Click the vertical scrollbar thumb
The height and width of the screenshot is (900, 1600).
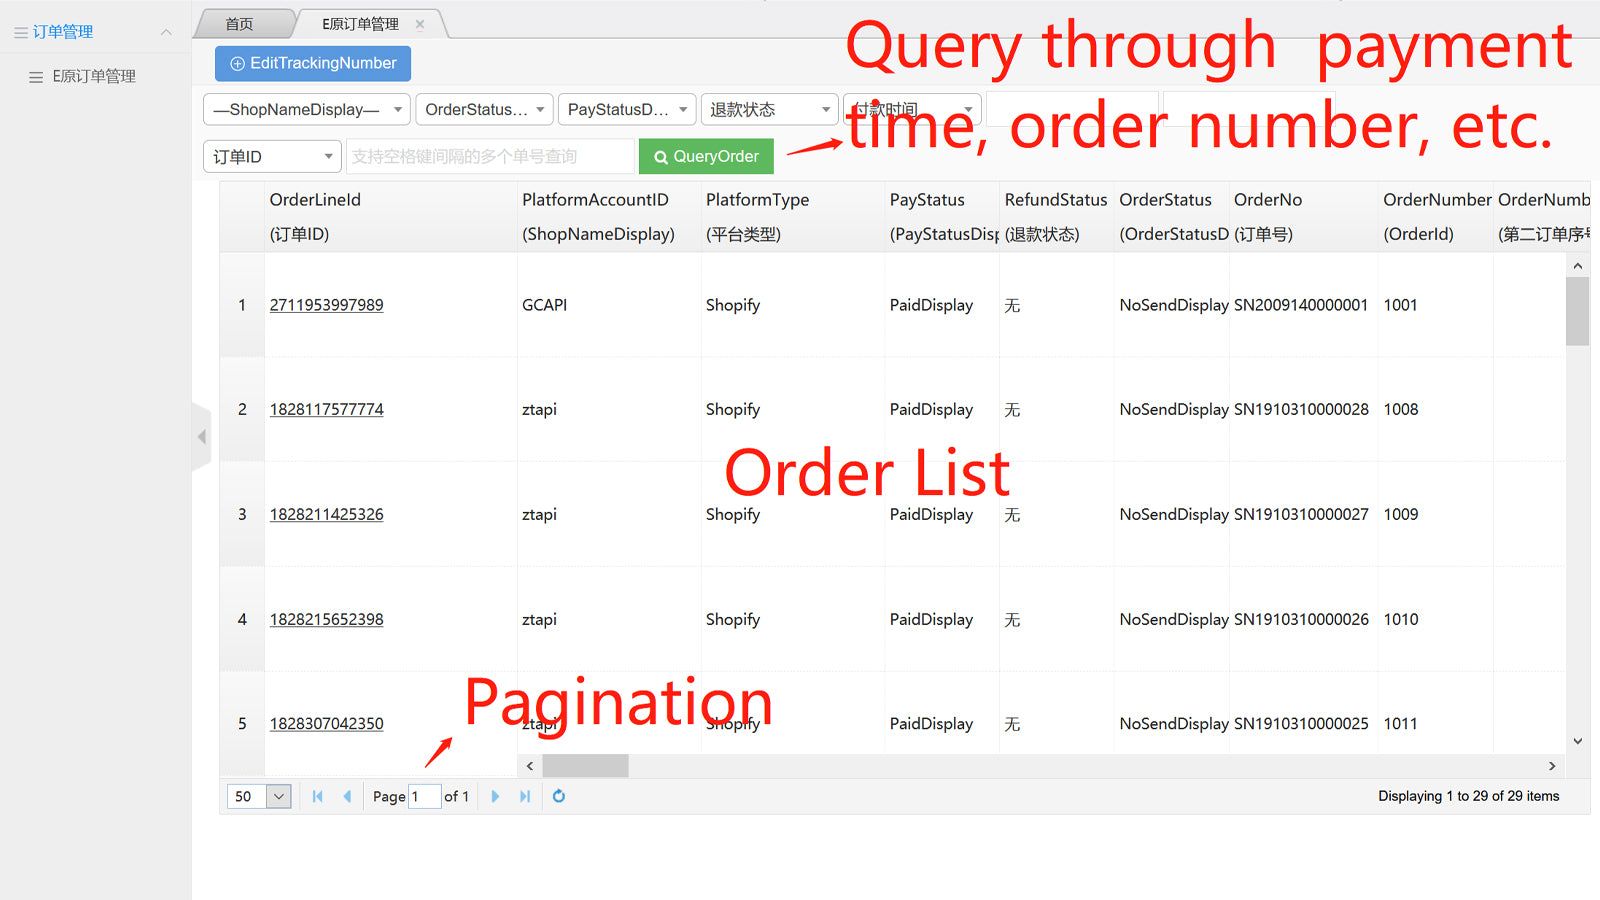coord(1578,311)
